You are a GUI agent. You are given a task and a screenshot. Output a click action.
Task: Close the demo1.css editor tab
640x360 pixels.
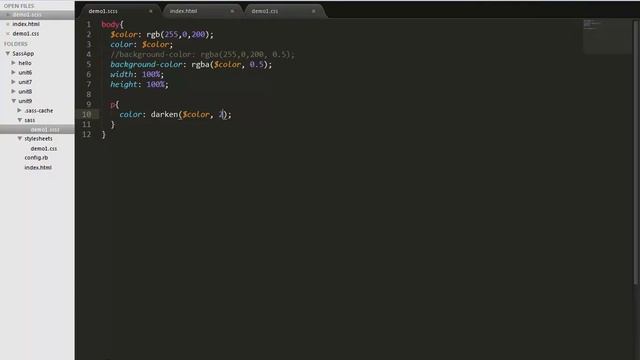313,11
